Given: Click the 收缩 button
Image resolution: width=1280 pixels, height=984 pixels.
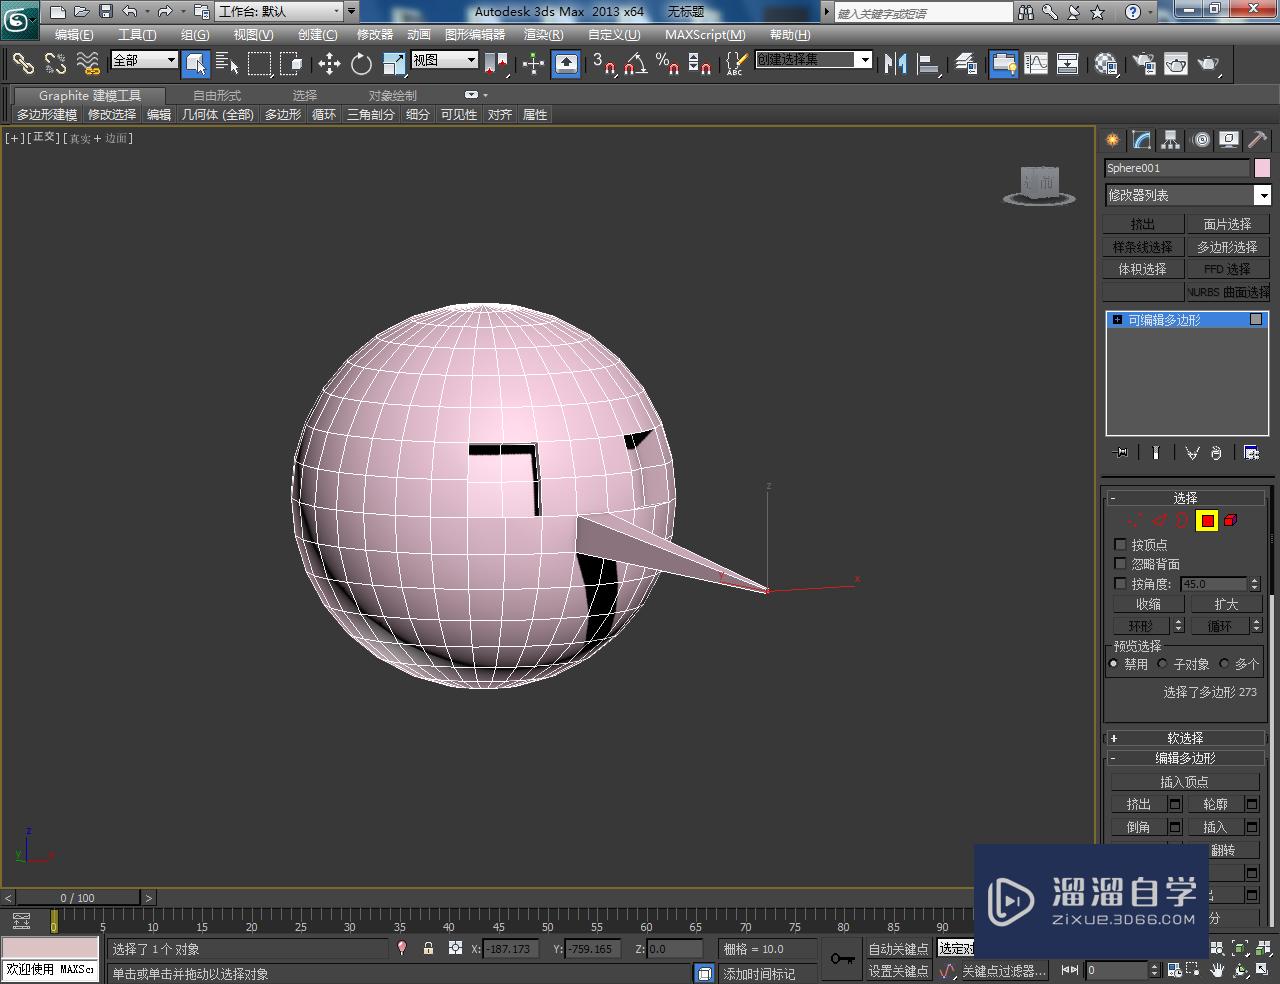Looking at the screenshot, I should click(1148, 604).
